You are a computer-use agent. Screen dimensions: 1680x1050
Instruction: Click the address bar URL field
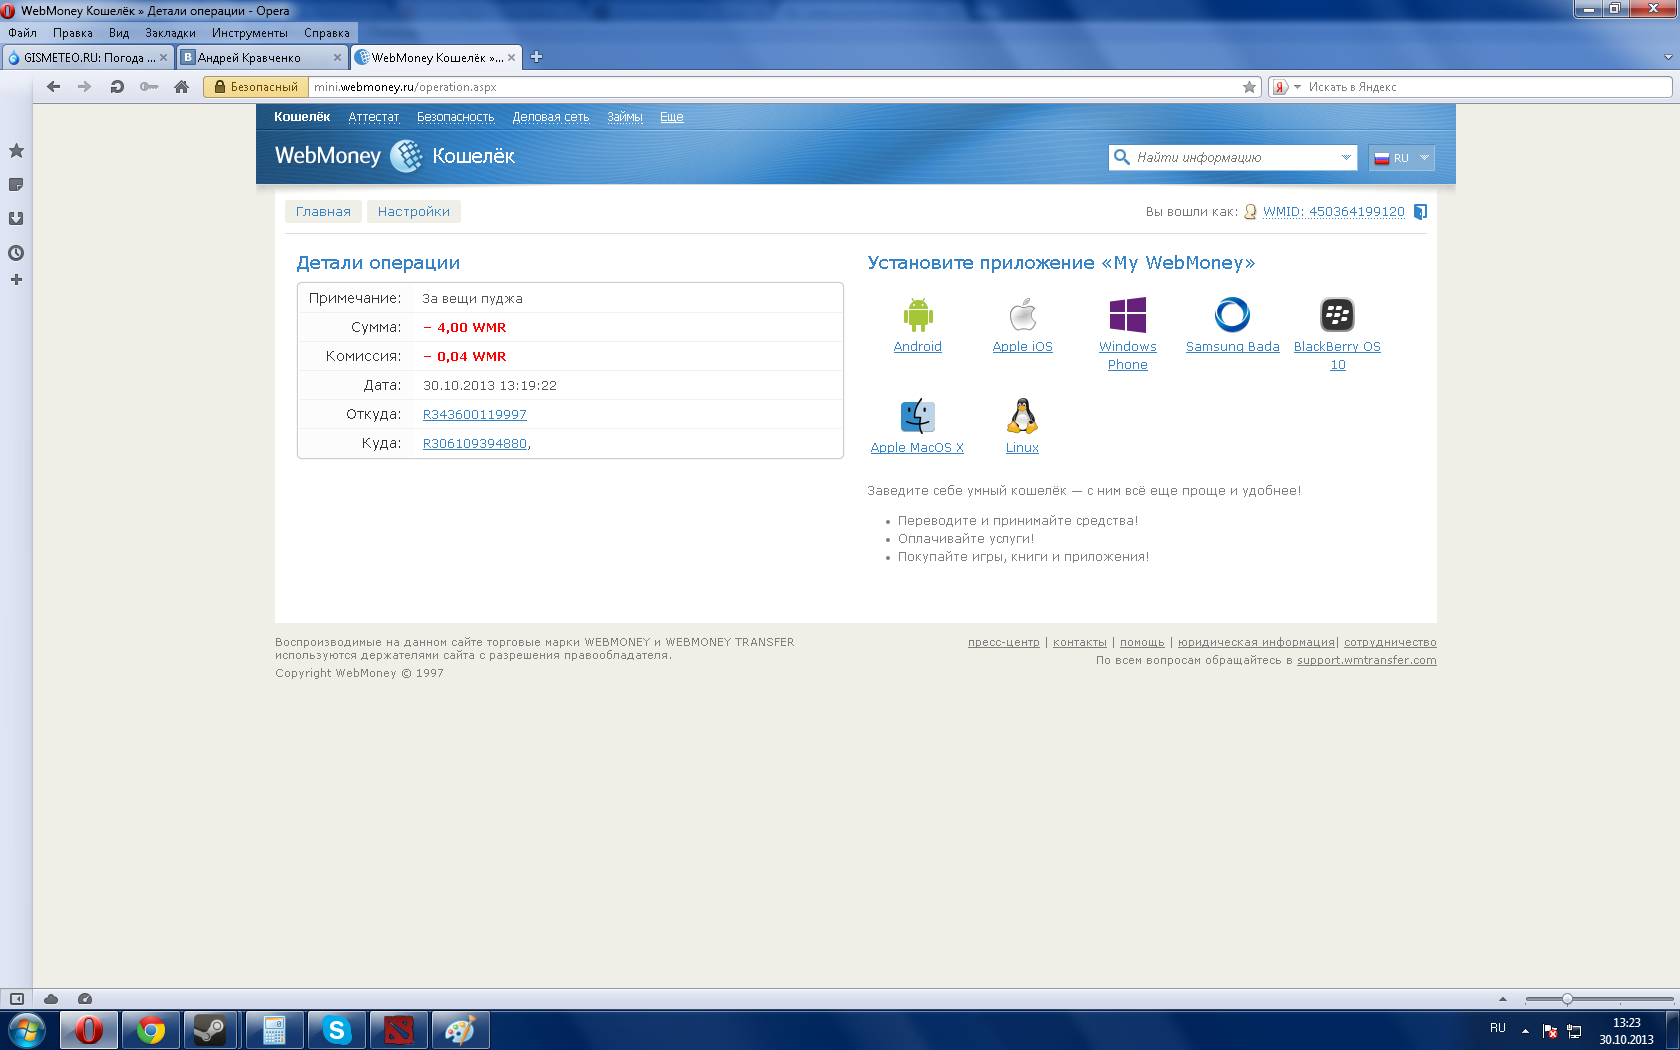click(774, 87)
